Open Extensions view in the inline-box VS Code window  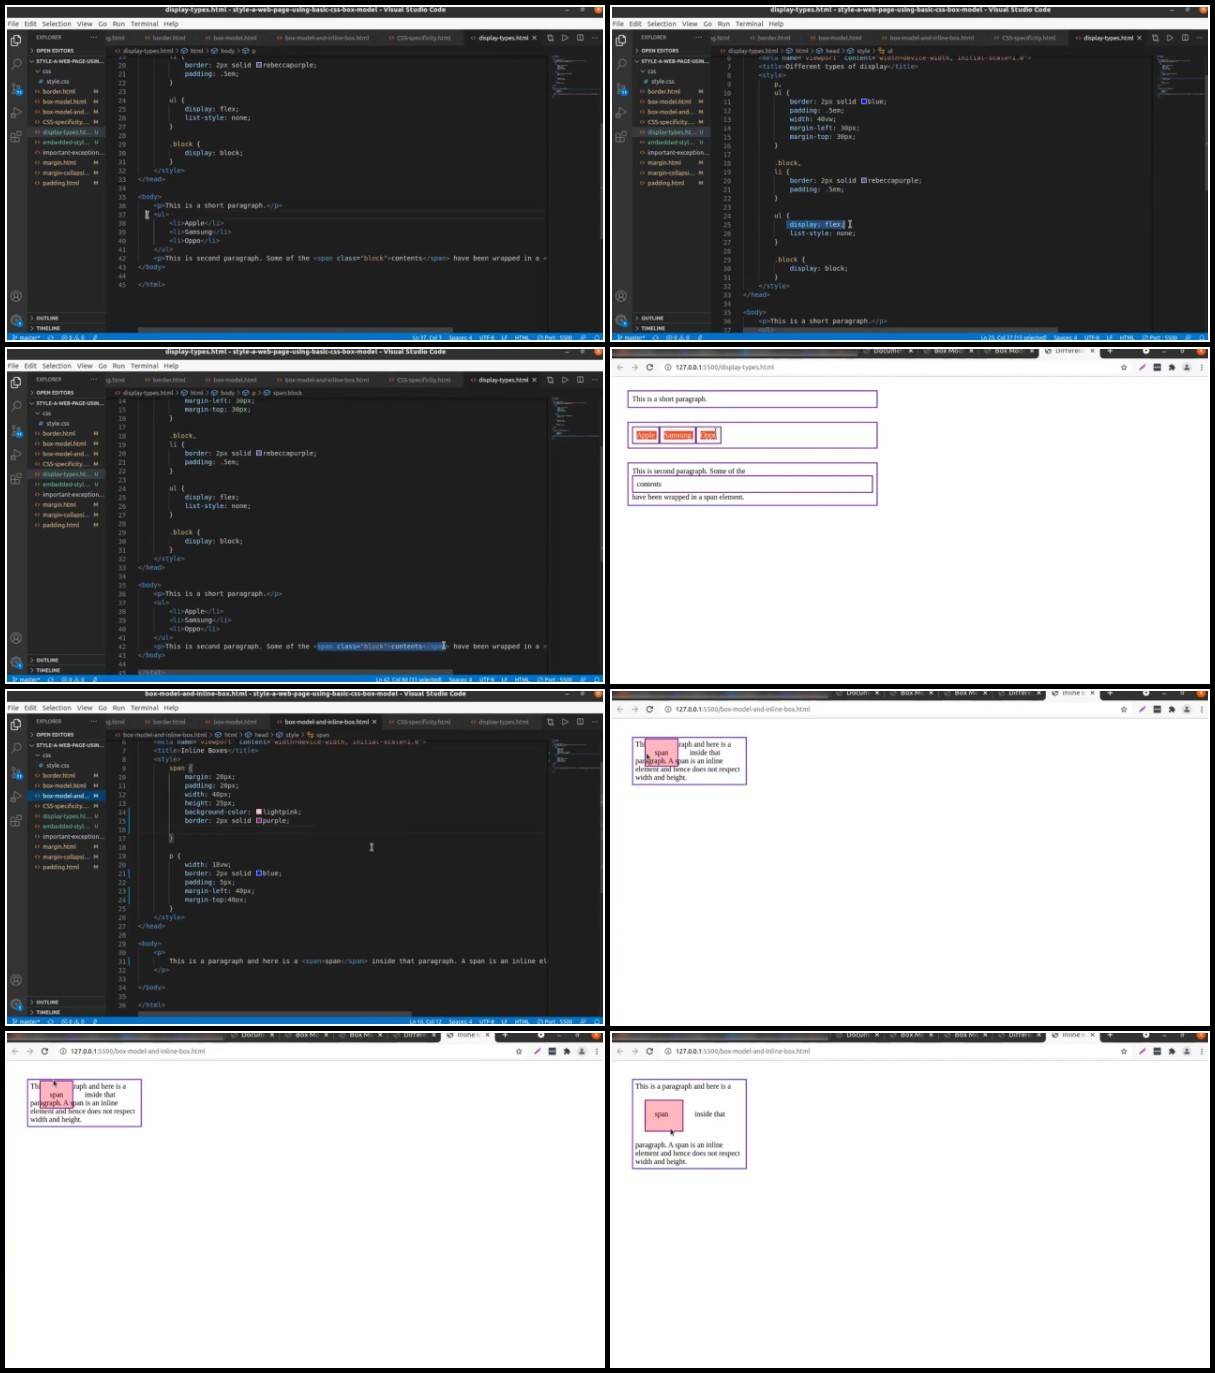[16, 821]
